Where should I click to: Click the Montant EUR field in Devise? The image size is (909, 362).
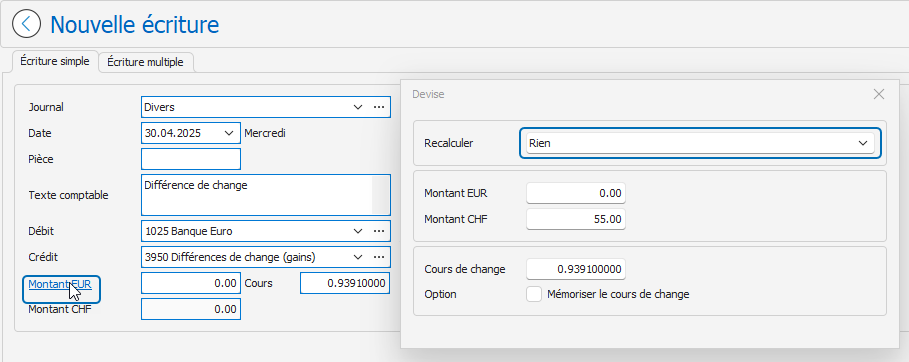(x=576, y=193)
